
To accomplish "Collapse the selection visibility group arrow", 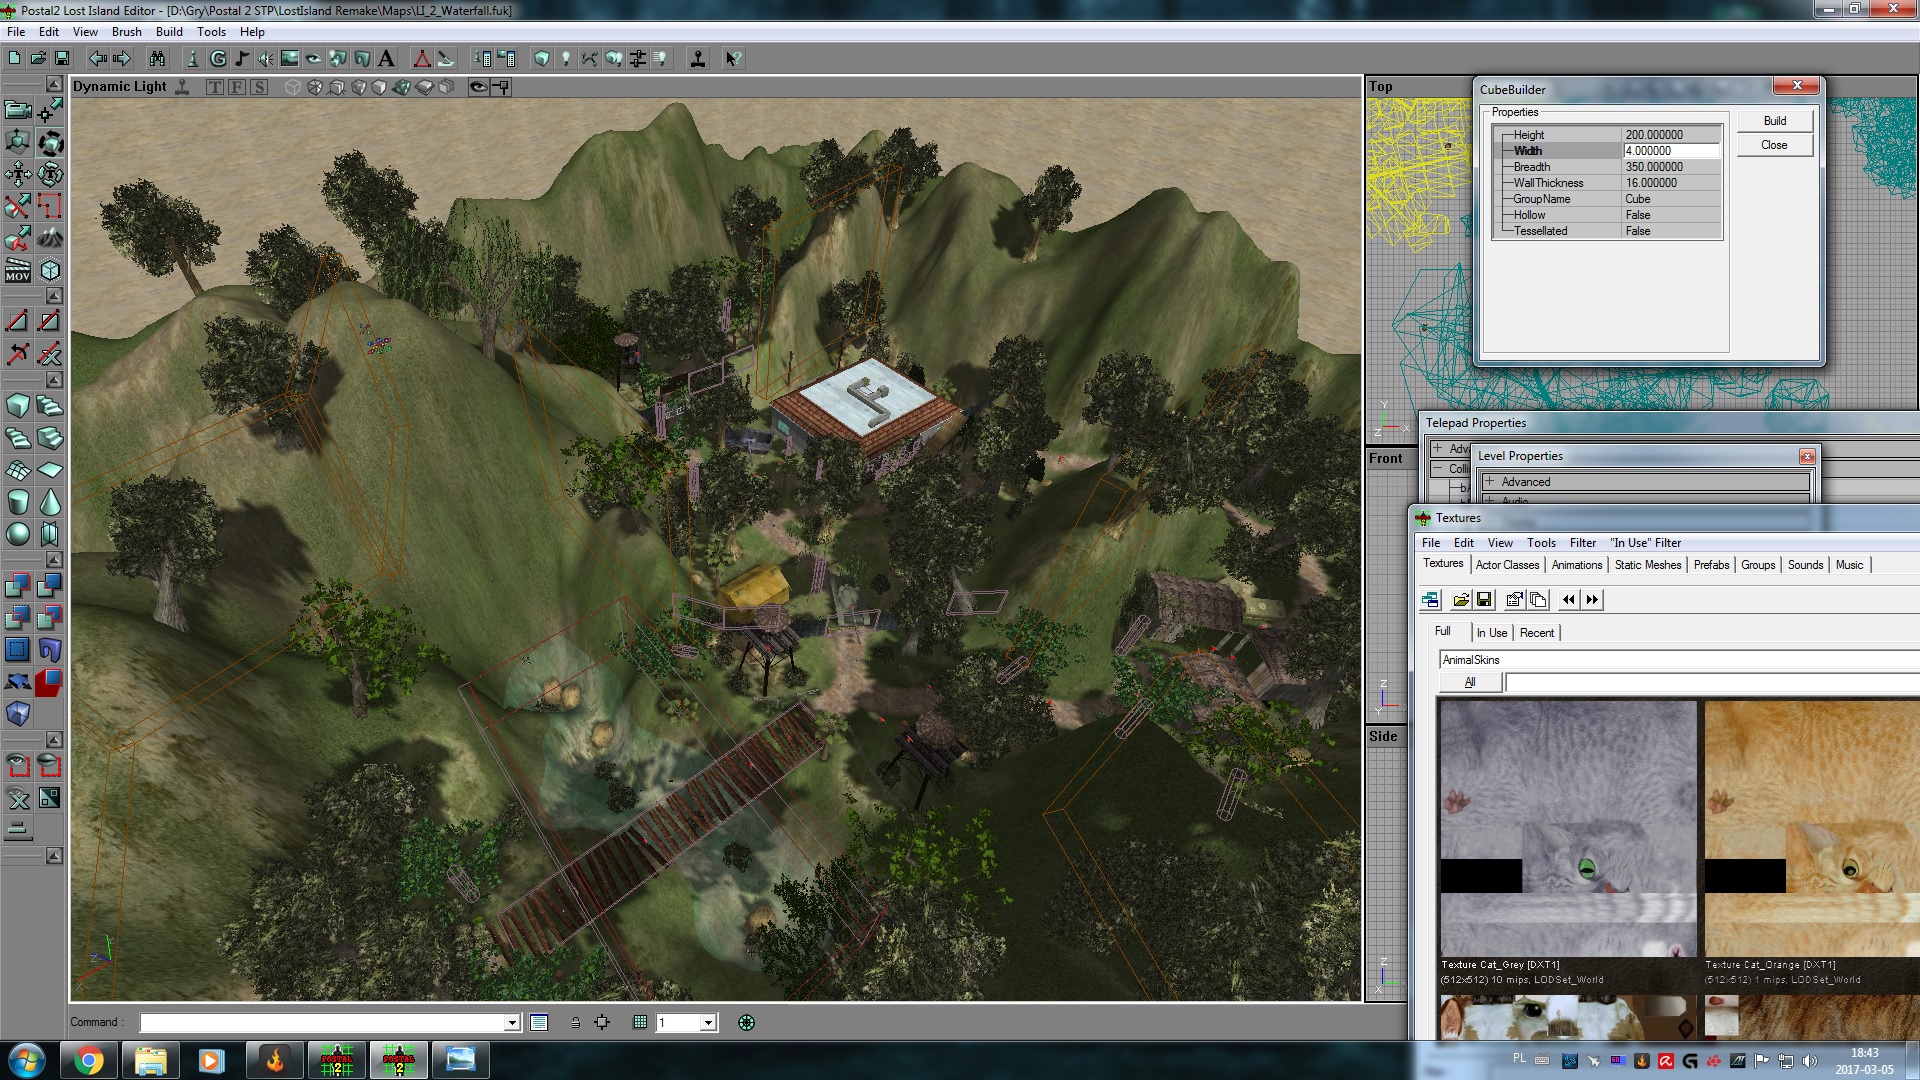I will pos(54,740).
